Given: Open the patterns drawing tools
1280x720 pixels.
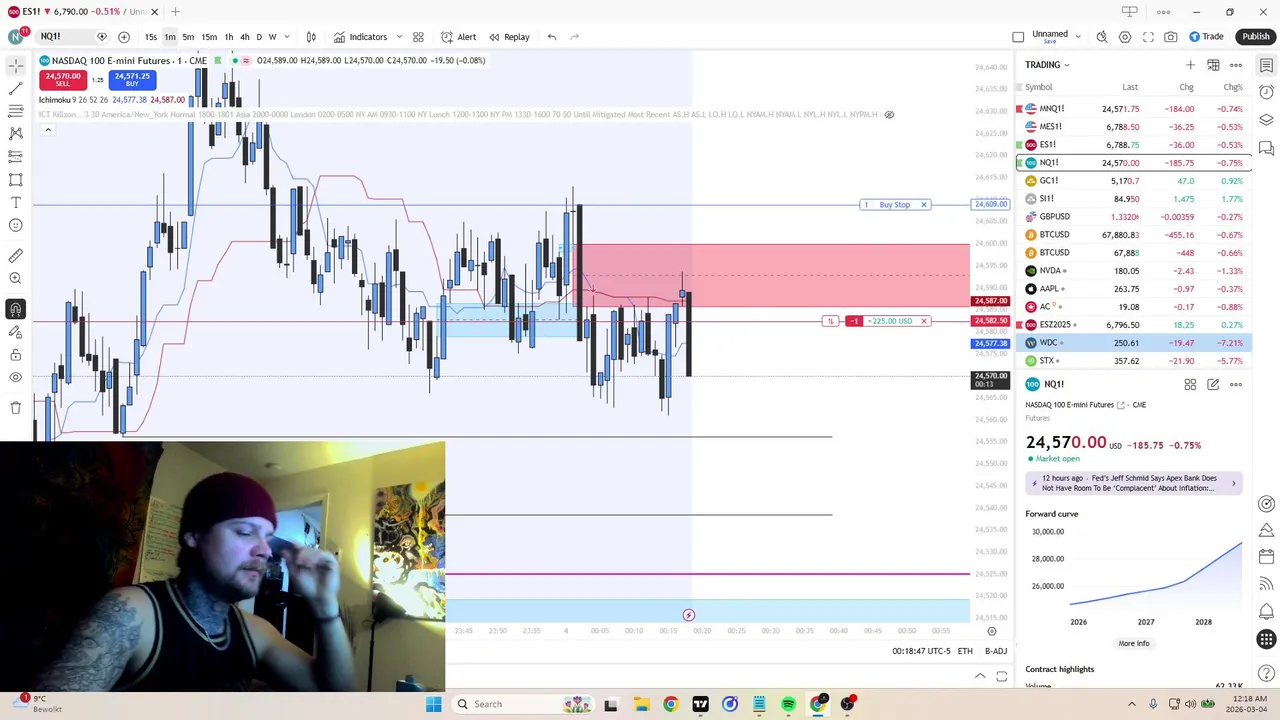Looking at the screenshot, I should pyautogui.click(x=15, y=133).
